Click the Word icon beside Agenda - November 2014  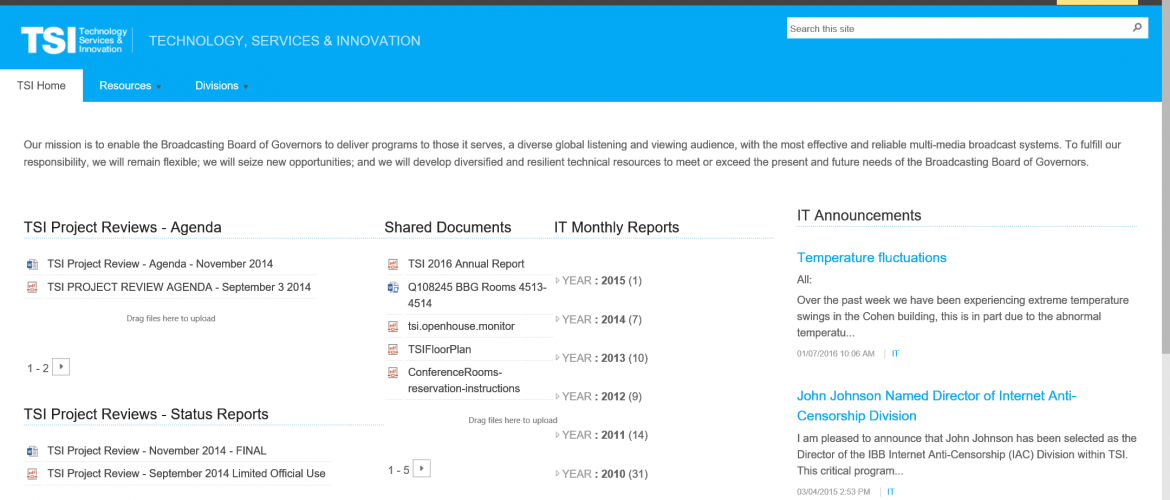coord(32,264)
